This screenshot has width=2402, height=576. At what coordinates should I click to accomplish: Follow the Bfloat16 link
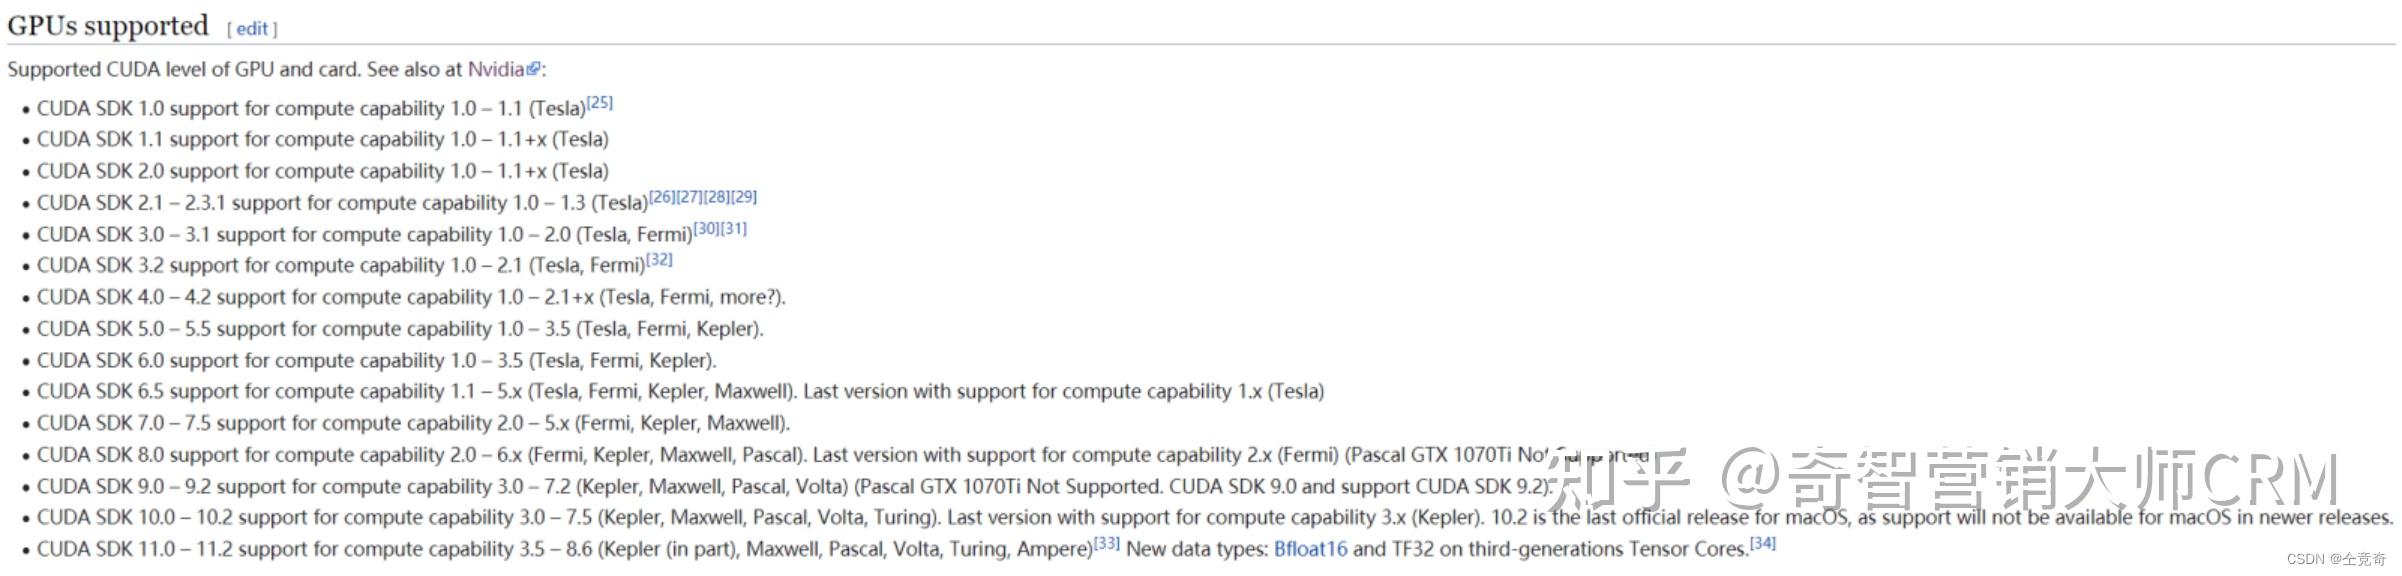1310,549
